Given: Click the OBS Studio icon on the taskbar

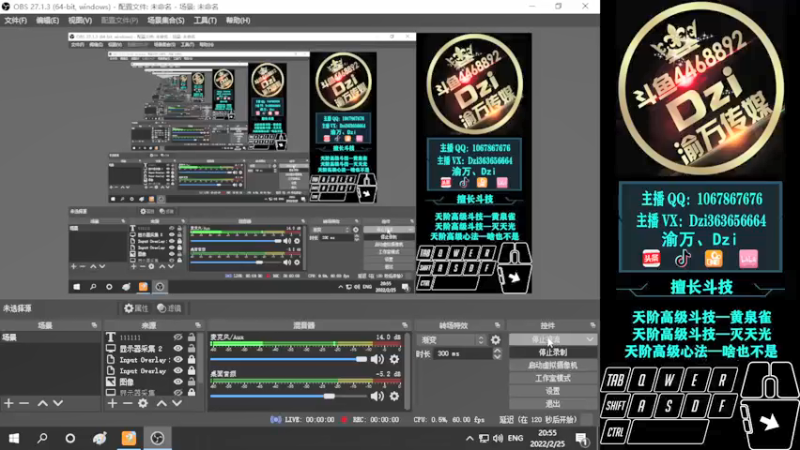Looking at the screenshot, I should 157,438.
